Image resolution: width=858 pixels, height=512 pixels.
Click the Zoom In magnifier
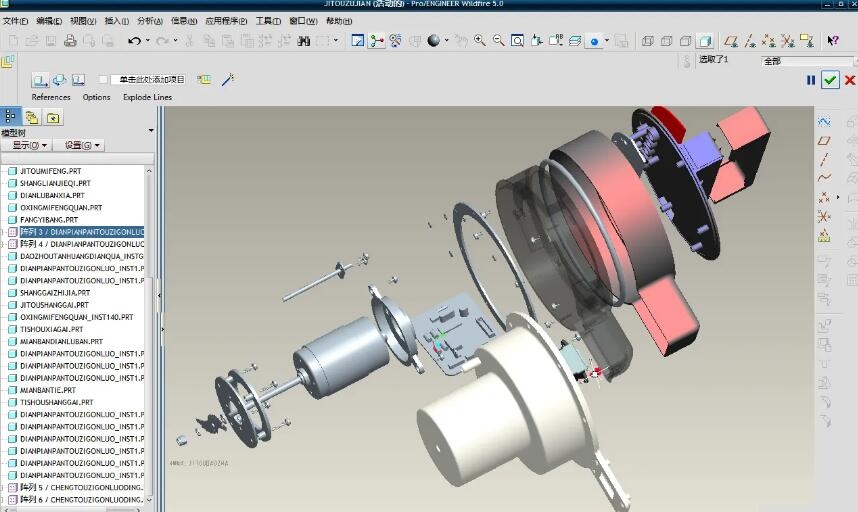click(480, 40)
